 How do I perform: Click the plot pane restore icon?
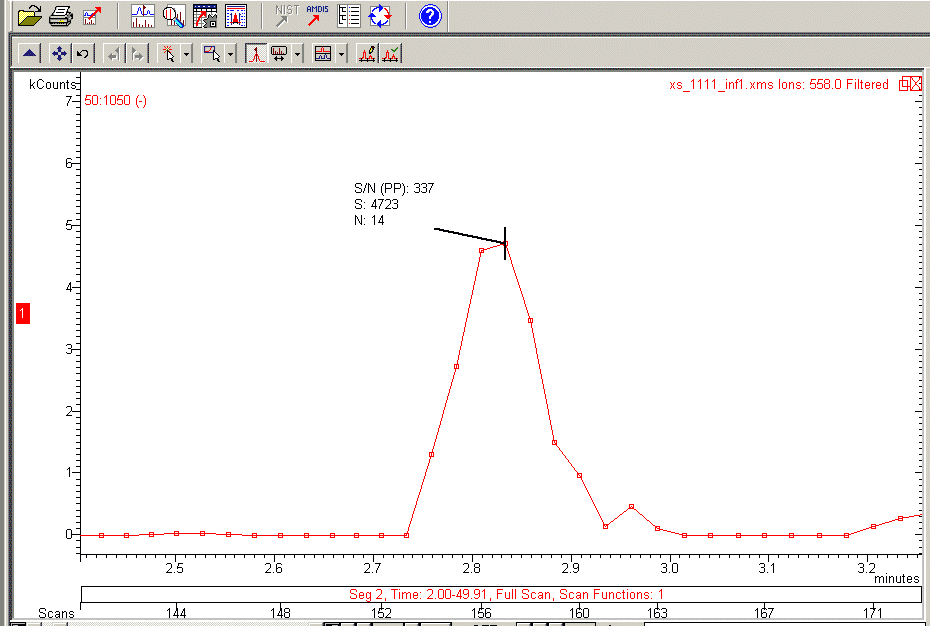click(x=904, y=84)
